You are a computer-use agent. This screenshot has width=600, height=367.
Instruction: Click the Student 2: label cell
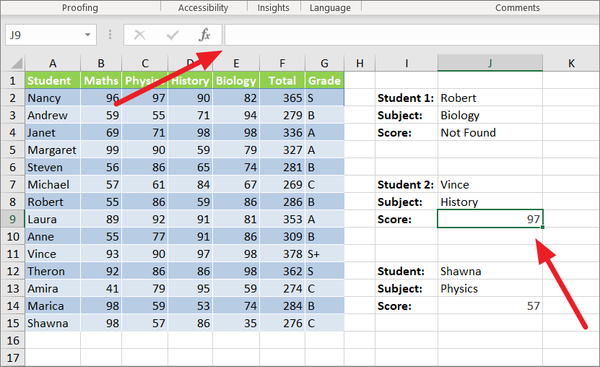pyautogui.click(x=406, y=185)
